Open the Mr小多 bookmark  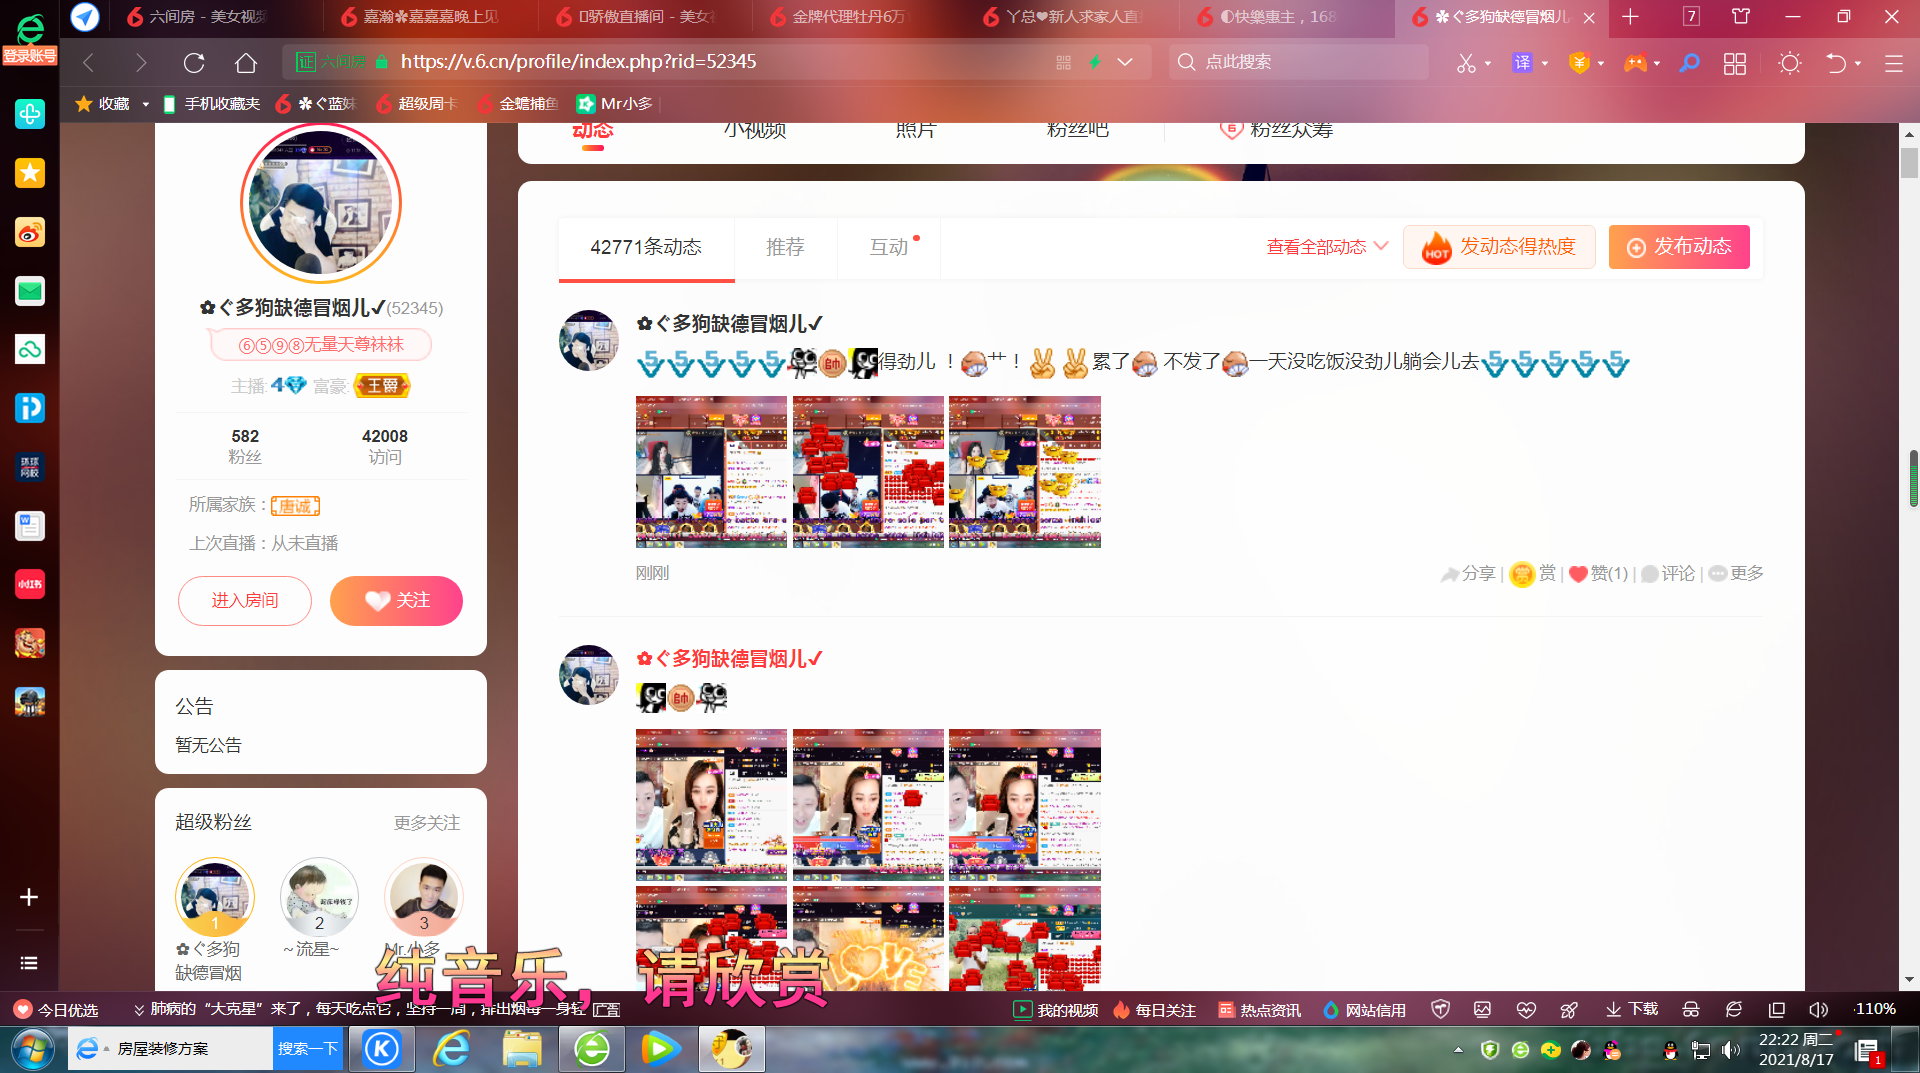[x=615, y=104]
